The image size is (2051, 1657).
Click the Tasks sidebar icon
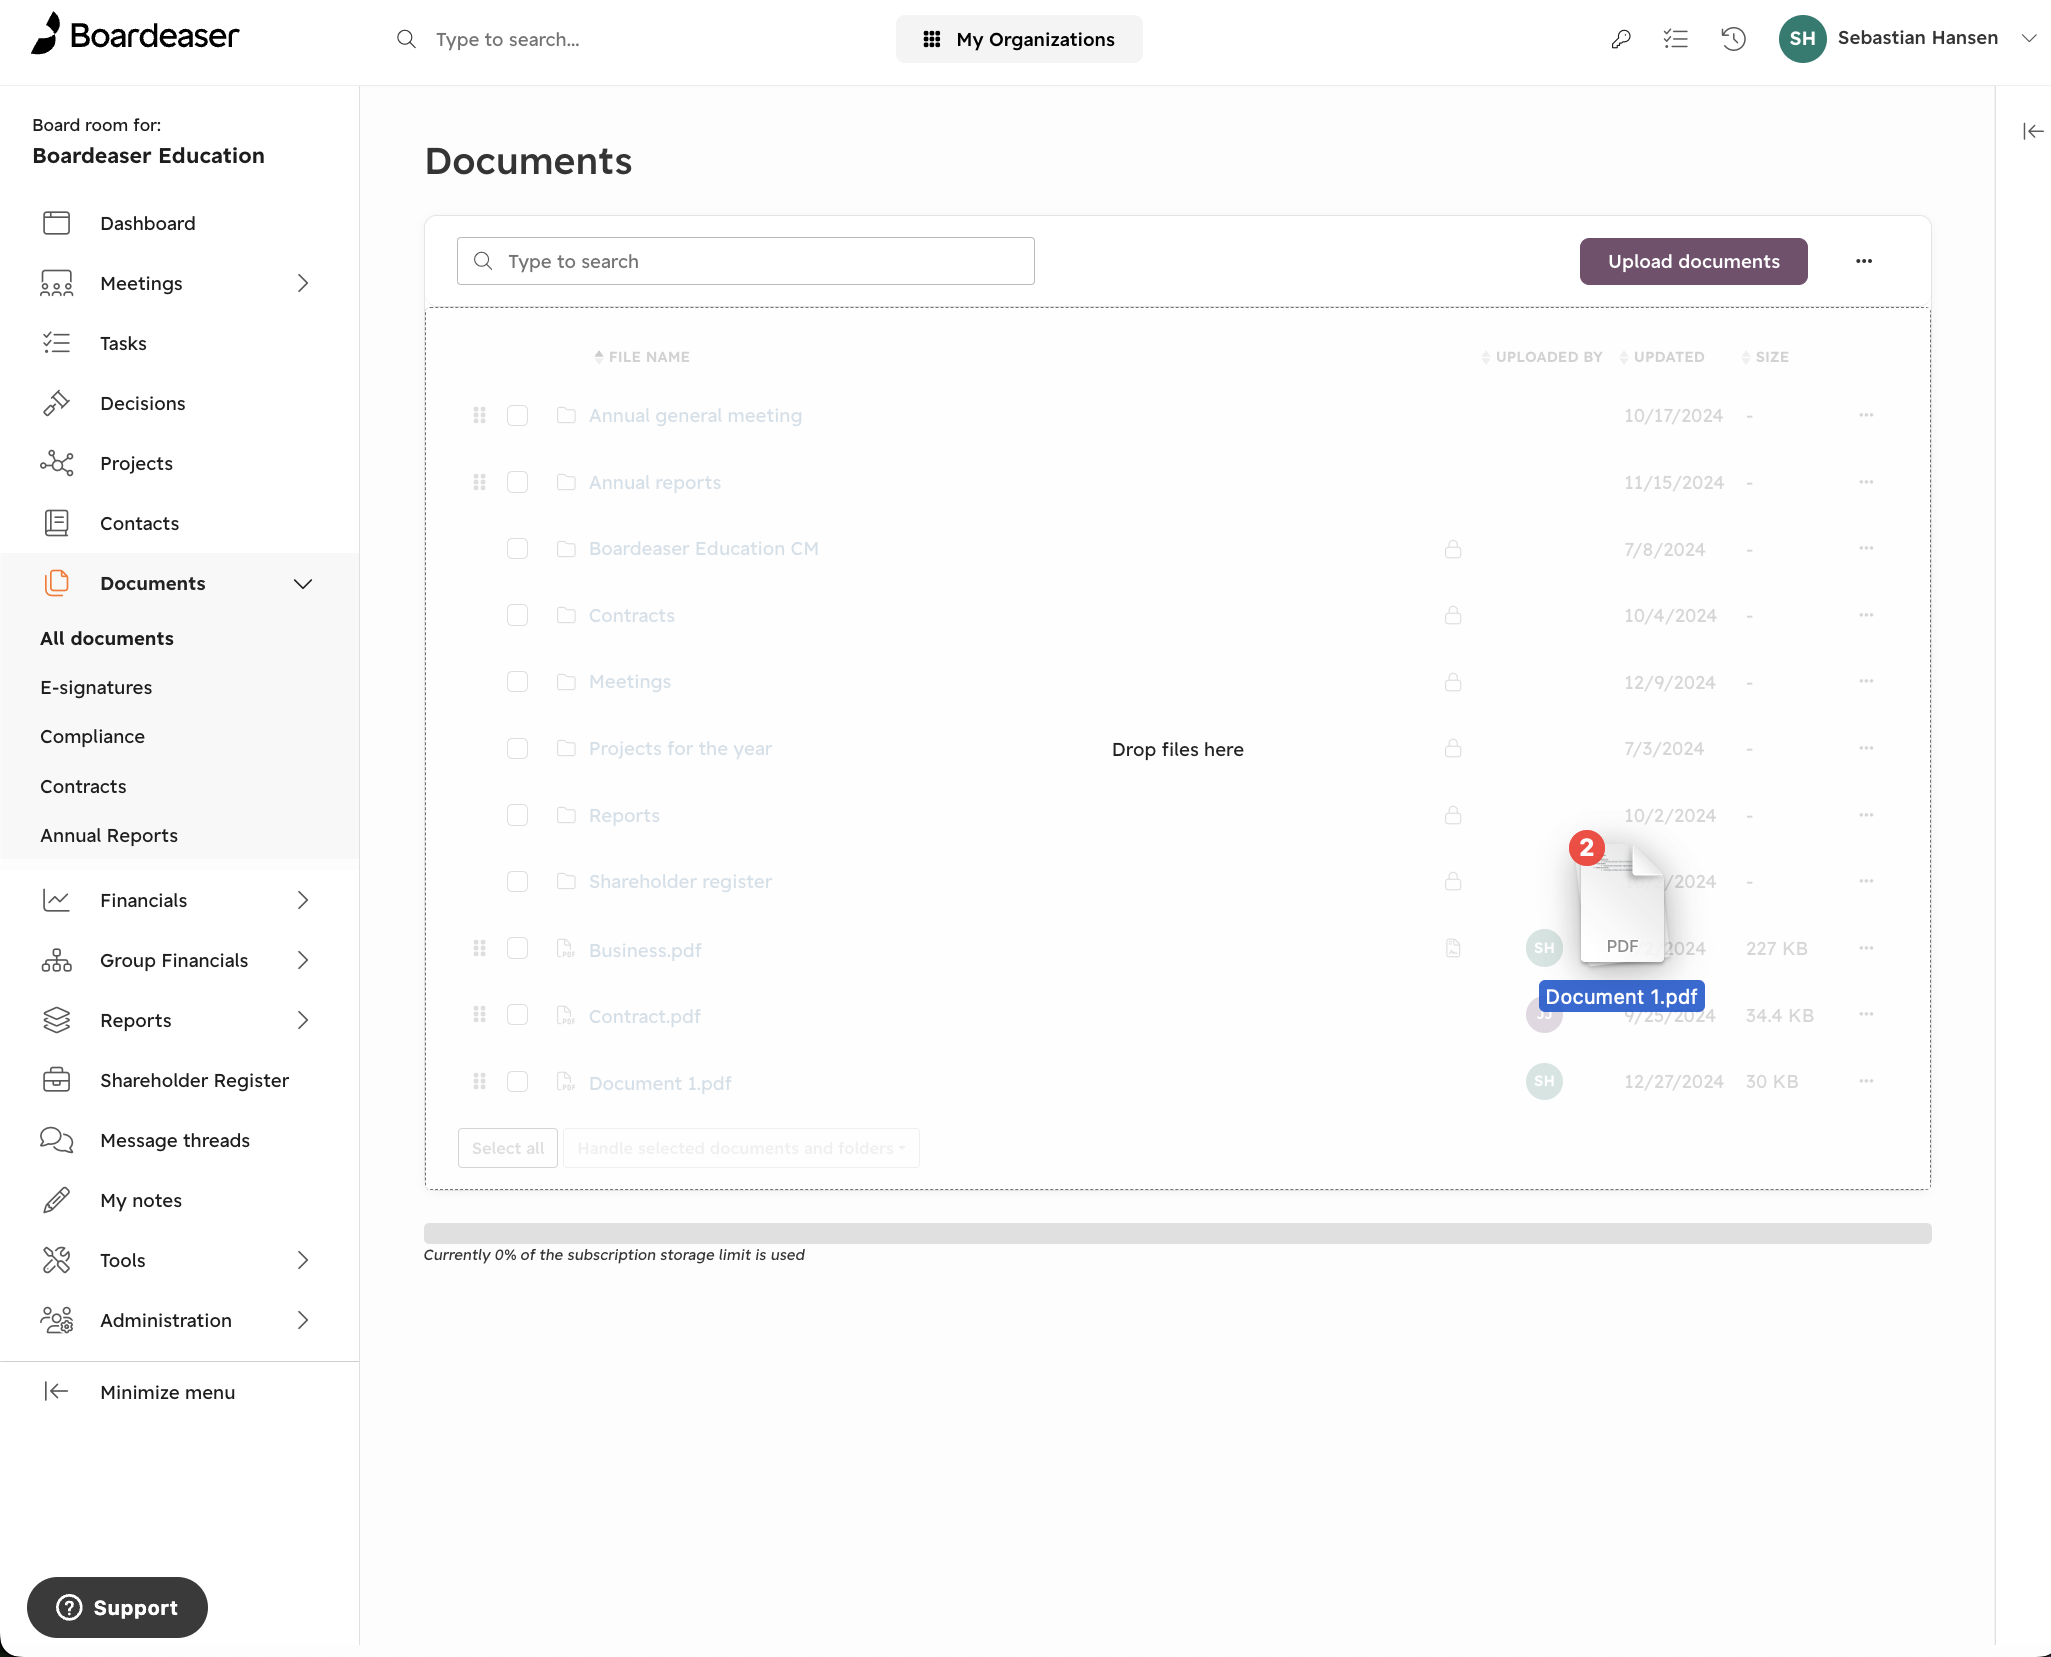[x=57, y=343]
